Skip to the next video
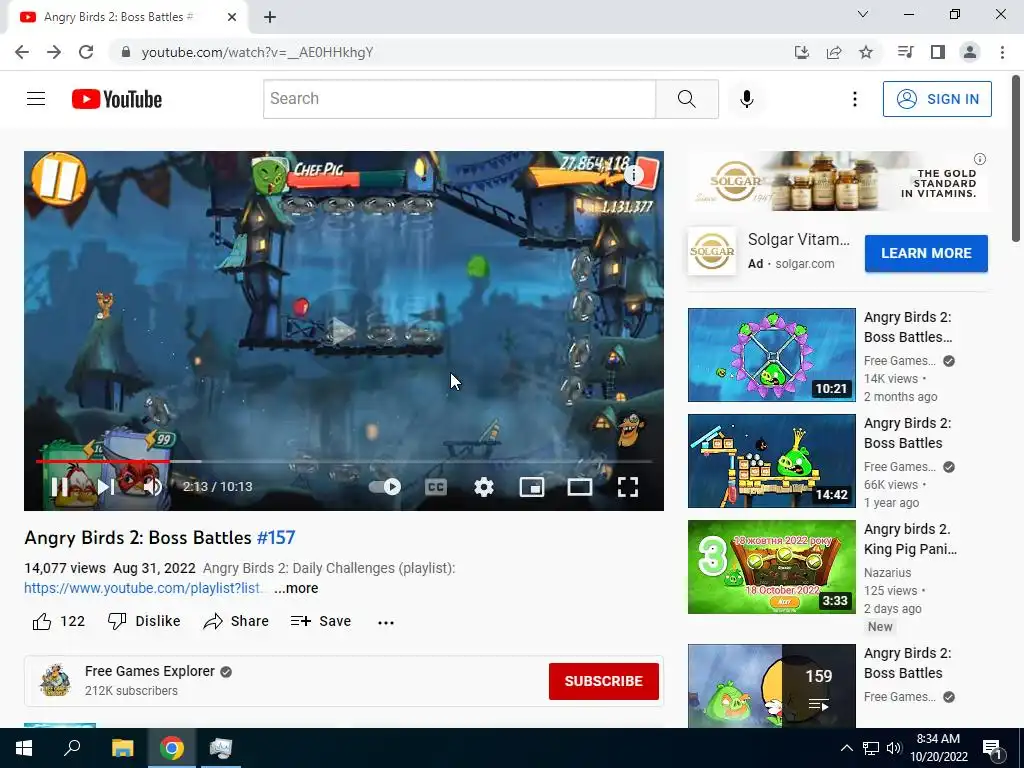This screenshot has width=1024, height=768. pos(106,487)
